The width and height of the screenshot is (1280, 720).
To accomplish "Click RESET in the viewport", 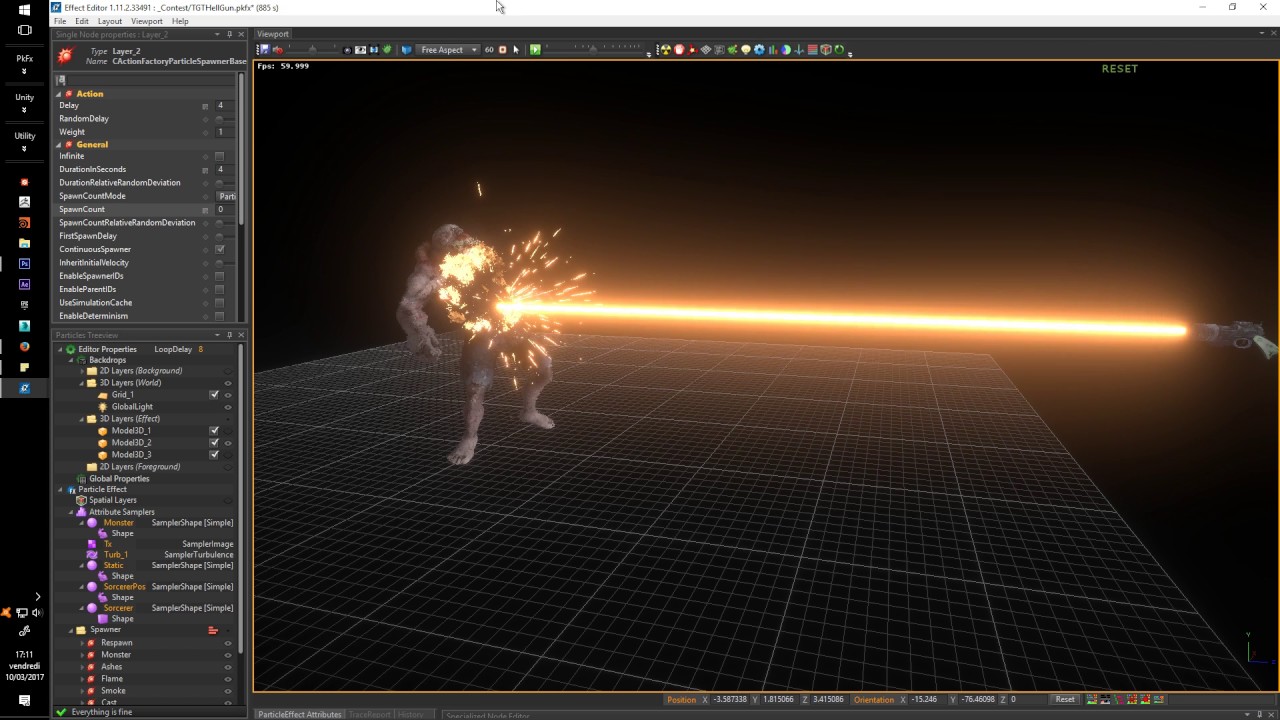I will [1120, 69].
